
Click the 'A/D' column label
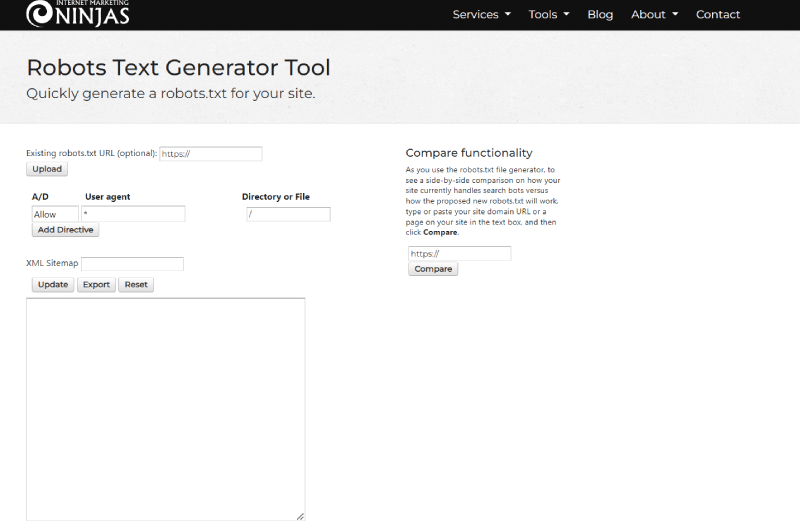click(40, 196)
